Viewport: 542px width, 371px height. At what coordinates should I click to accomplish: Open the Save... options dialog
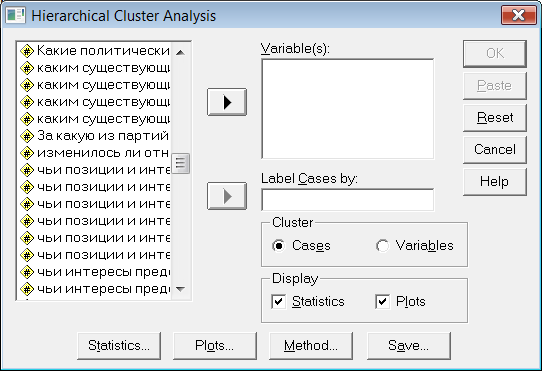409,346
